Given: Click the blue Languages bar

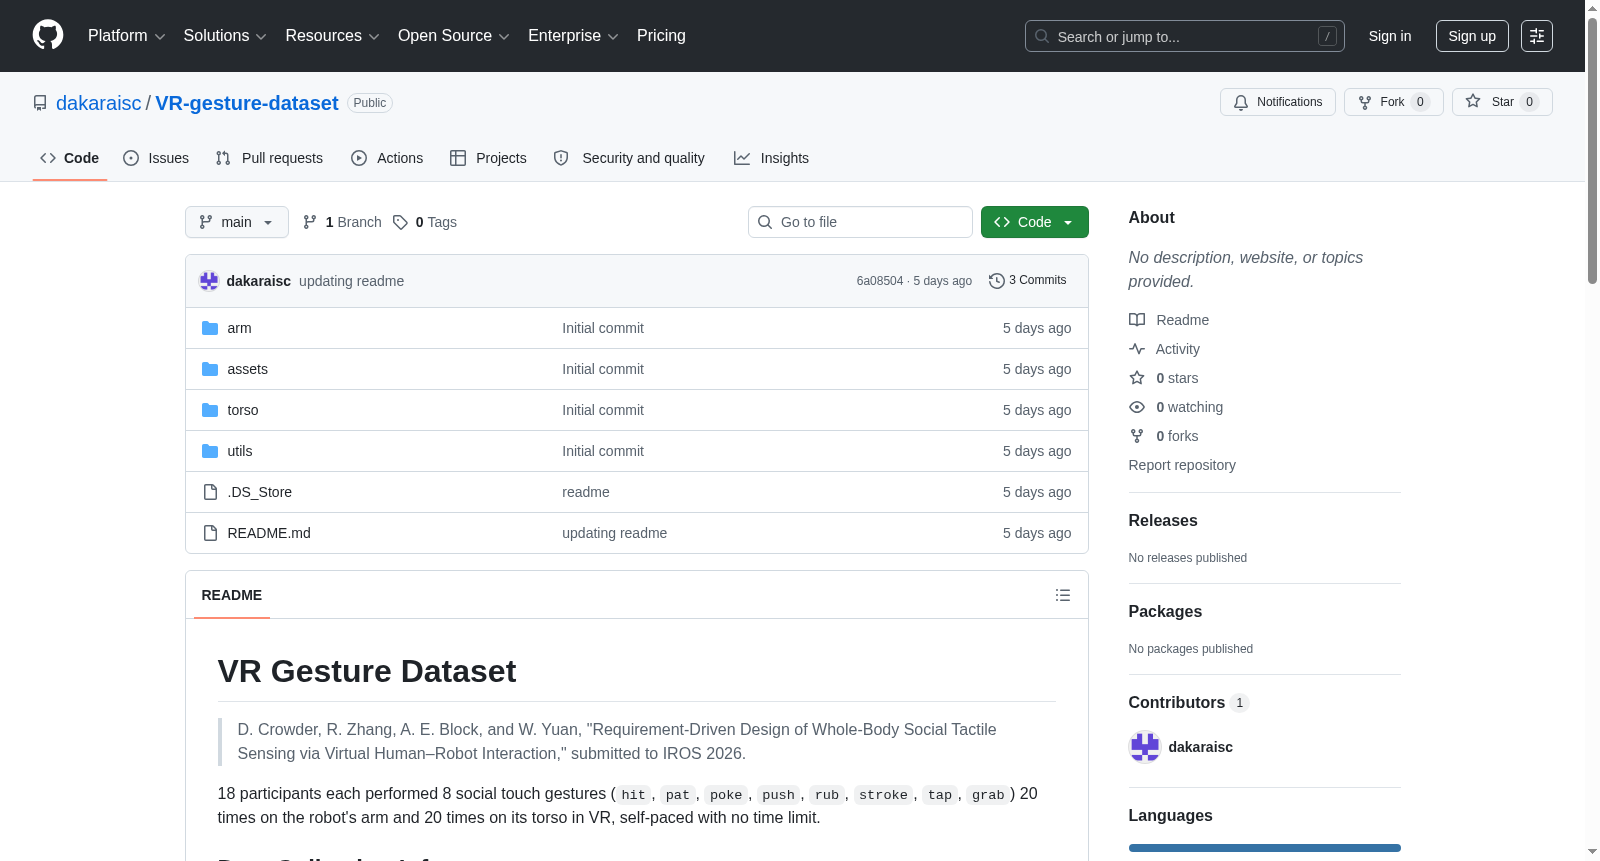Looking at the screenshot, I should coord(1265,848).
